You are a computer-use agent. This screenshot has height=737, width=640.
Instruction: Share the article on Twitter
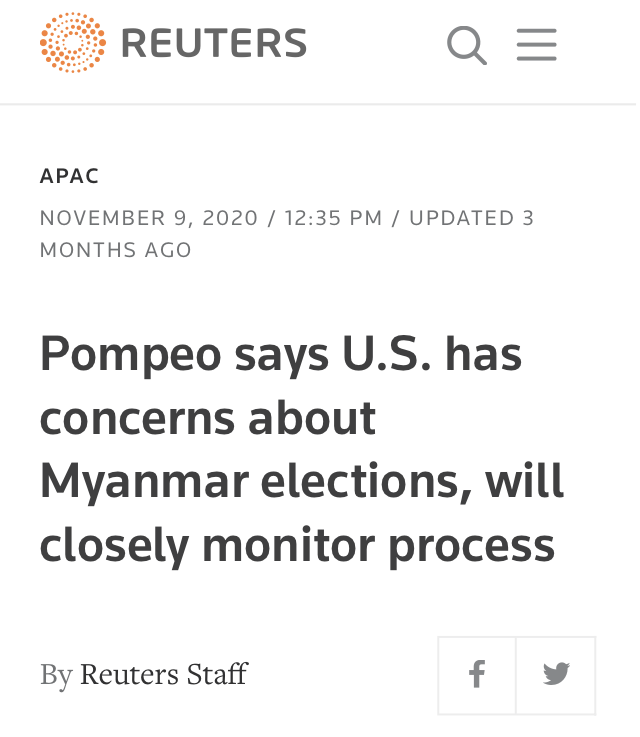point(556,675)
